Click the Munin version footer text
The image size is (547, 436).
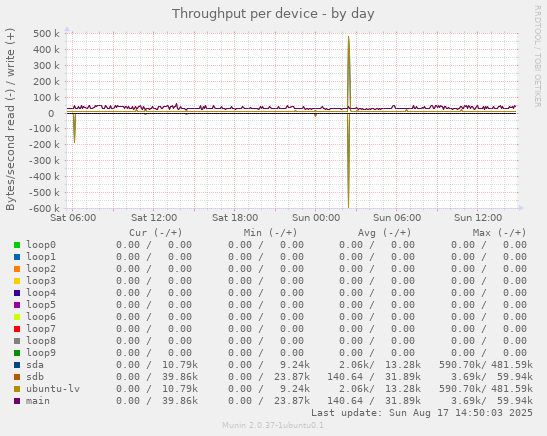click(x=273, y=425)
